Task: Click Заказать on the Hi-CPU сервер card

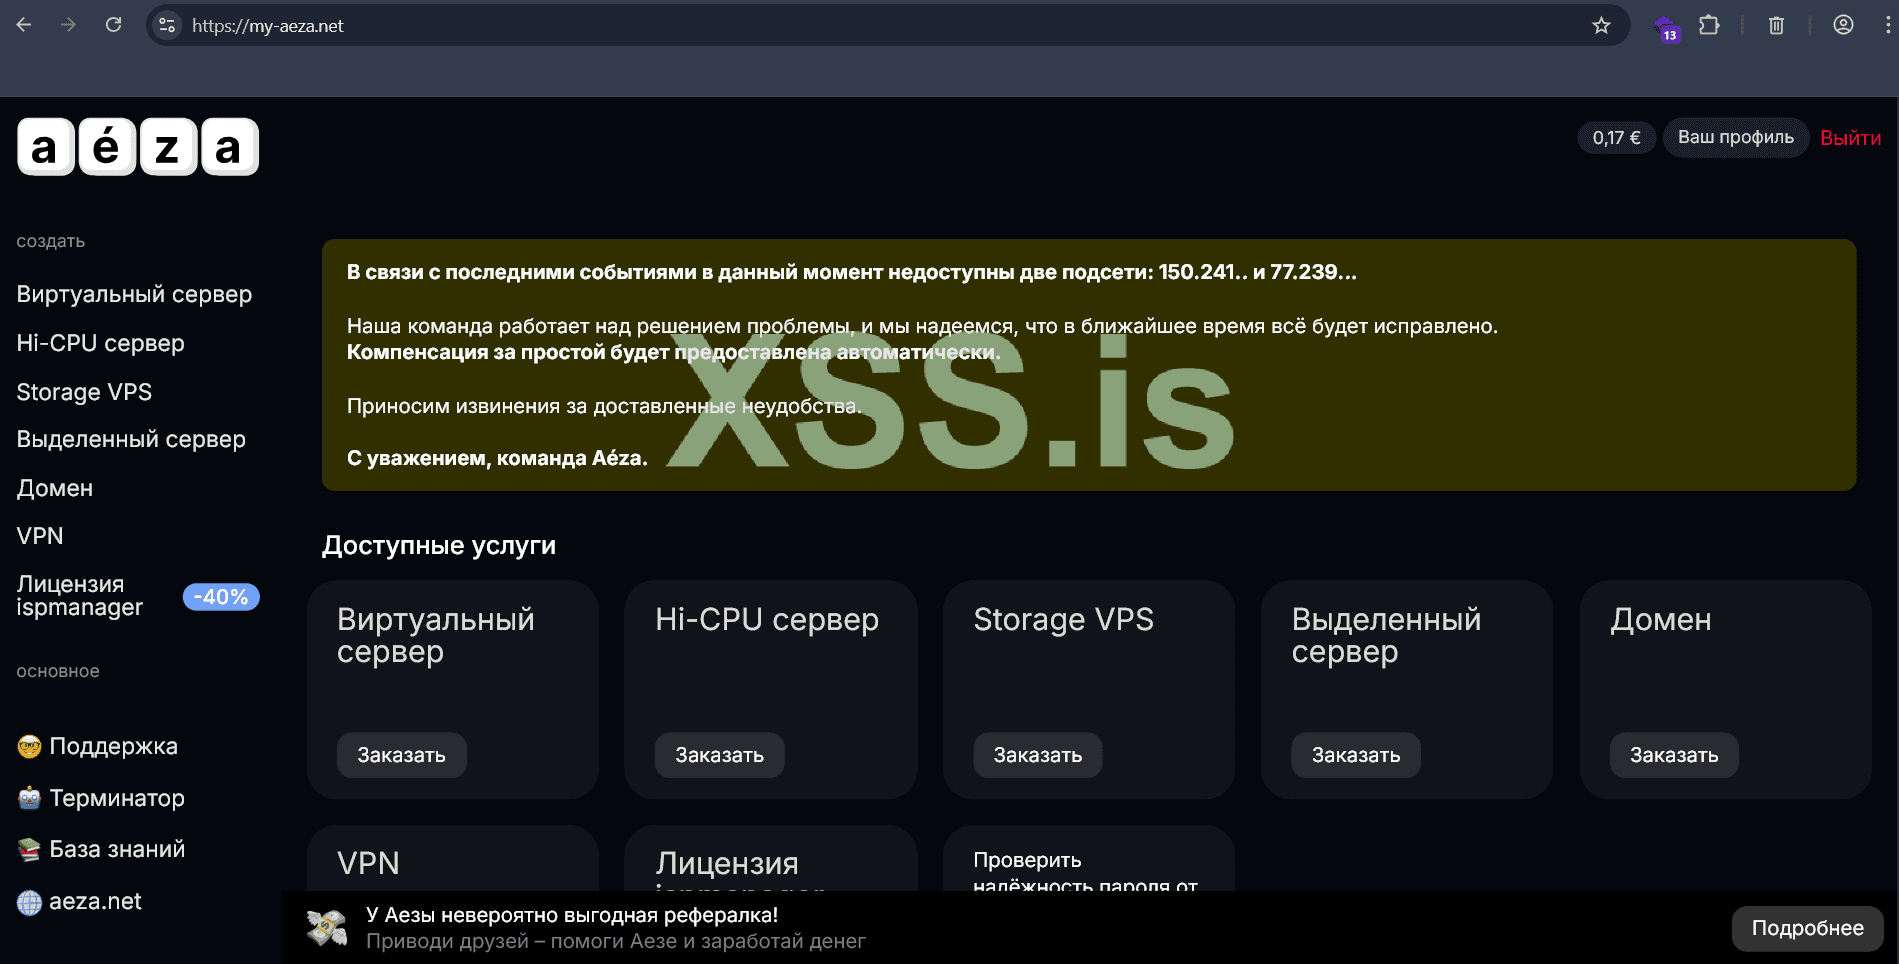Action: tap(719, 755)
